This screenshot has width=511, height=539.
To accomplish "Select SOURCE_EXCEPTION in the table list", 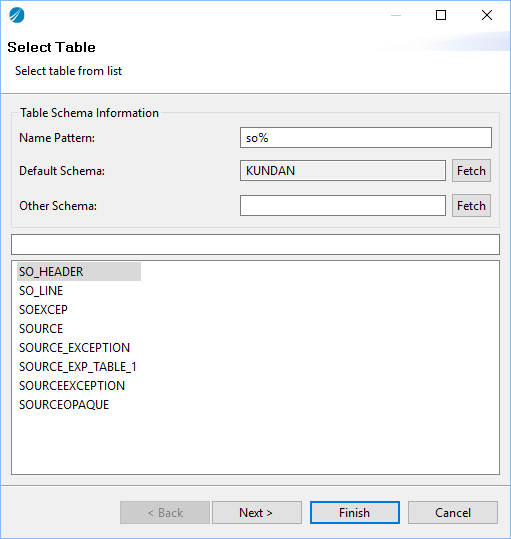I will [x=75, y=348].
